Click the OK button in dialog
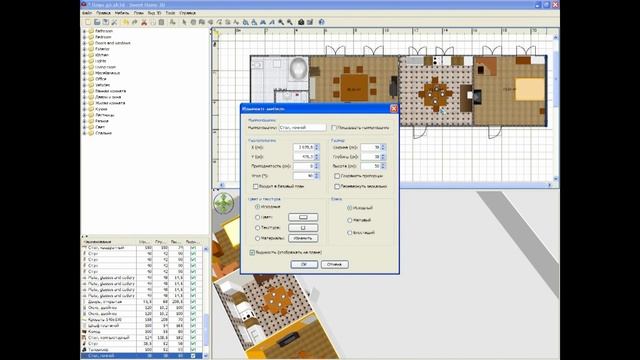Screen dimensions: 640x360 [x=304, y=264]
